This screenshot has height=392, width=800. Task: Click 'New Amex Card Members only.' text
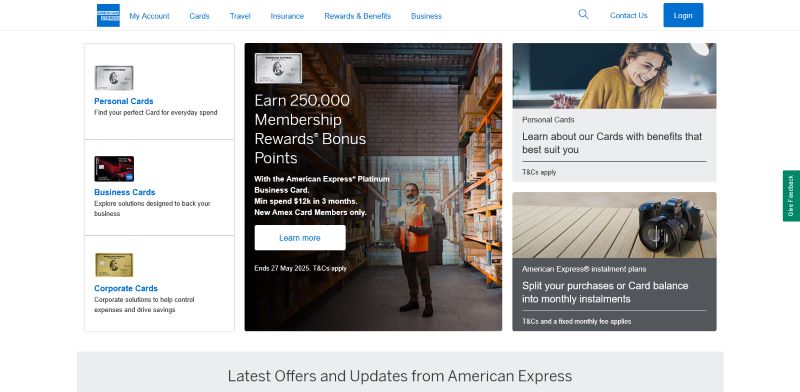[x=310, y=212]
